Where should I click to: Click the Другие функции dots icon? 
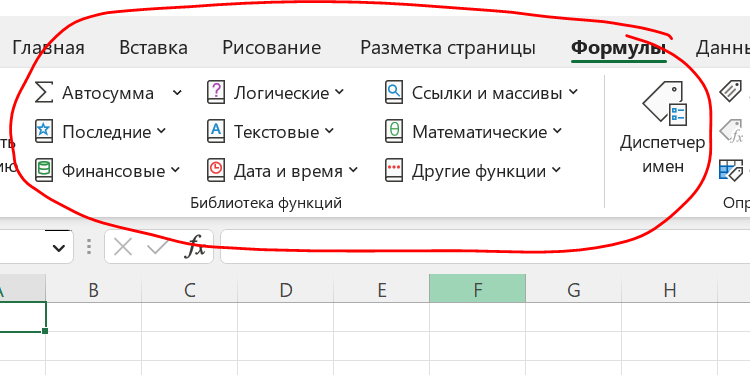[x=394, y=171]
